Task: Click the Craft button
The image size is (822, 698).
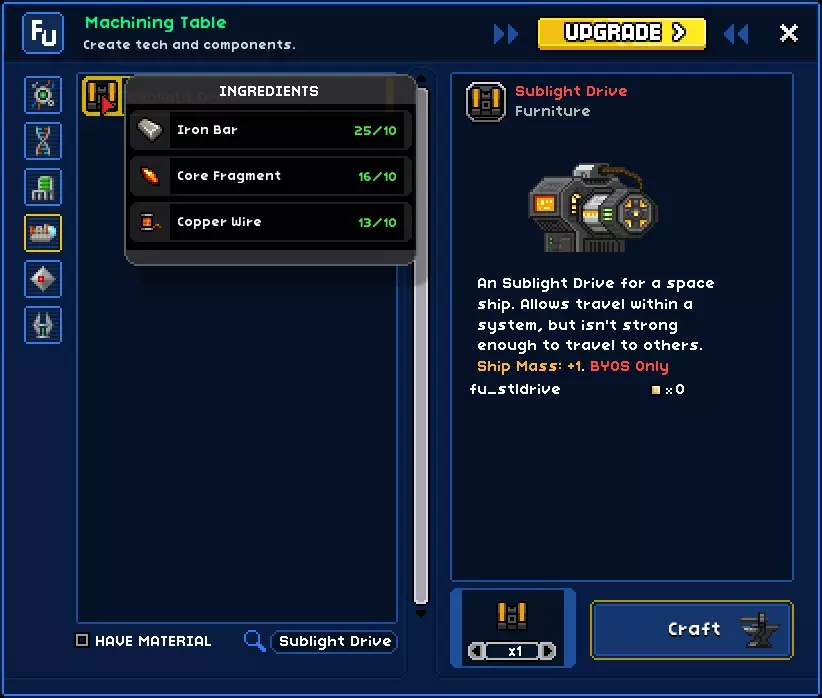Action: [x=691, y=629]
